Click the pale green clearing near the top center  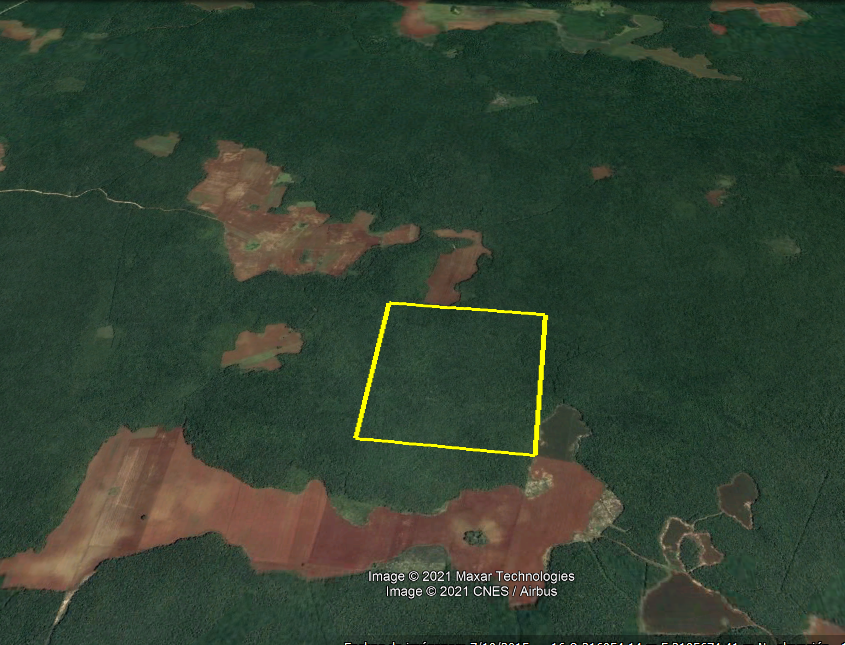click(x=511, y=102)
